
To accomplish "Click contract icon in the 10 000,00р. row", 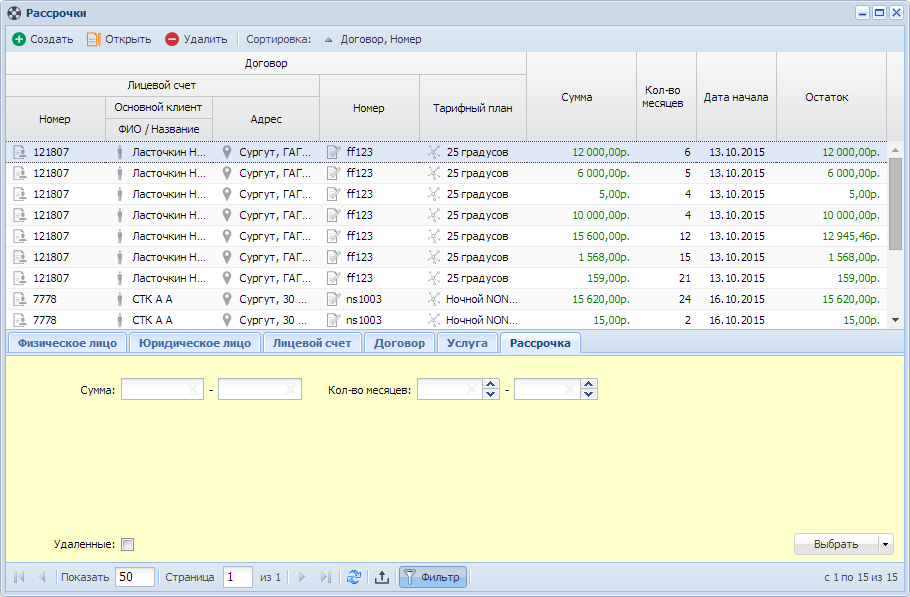I will coord(334,215).
